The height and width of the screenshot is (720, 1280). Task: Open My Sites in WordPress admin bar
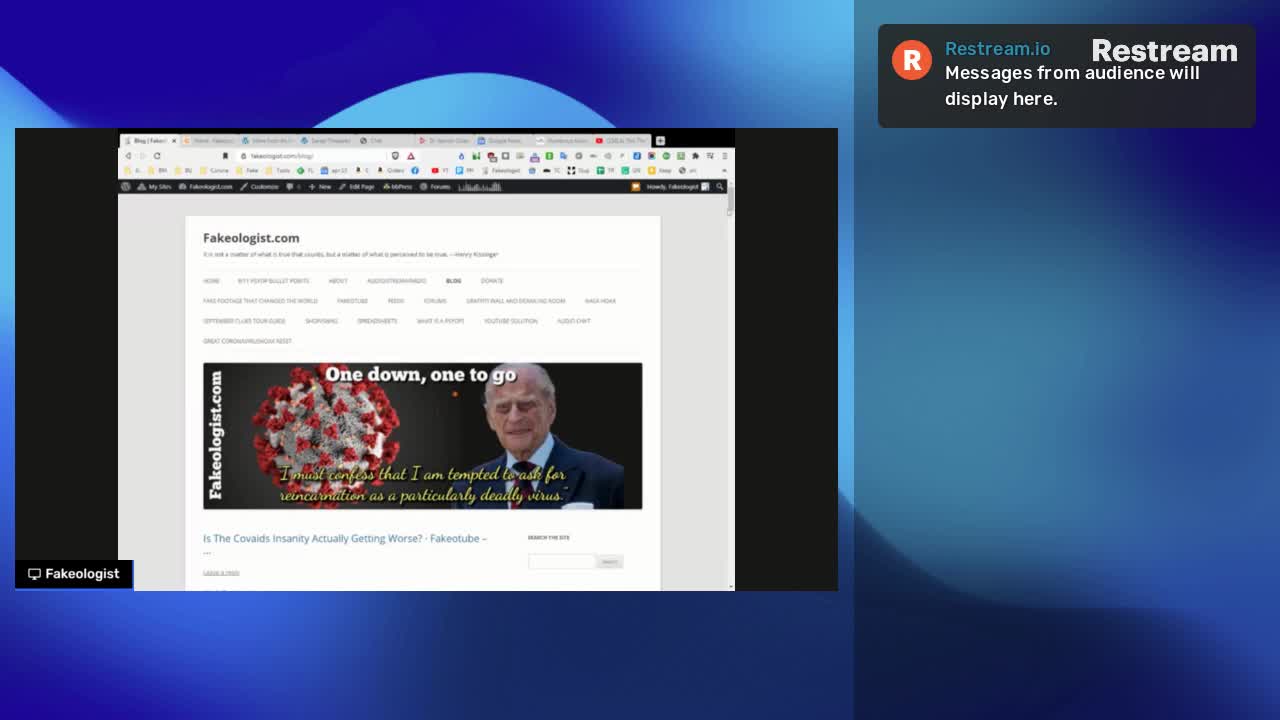[x=155, y=187]
